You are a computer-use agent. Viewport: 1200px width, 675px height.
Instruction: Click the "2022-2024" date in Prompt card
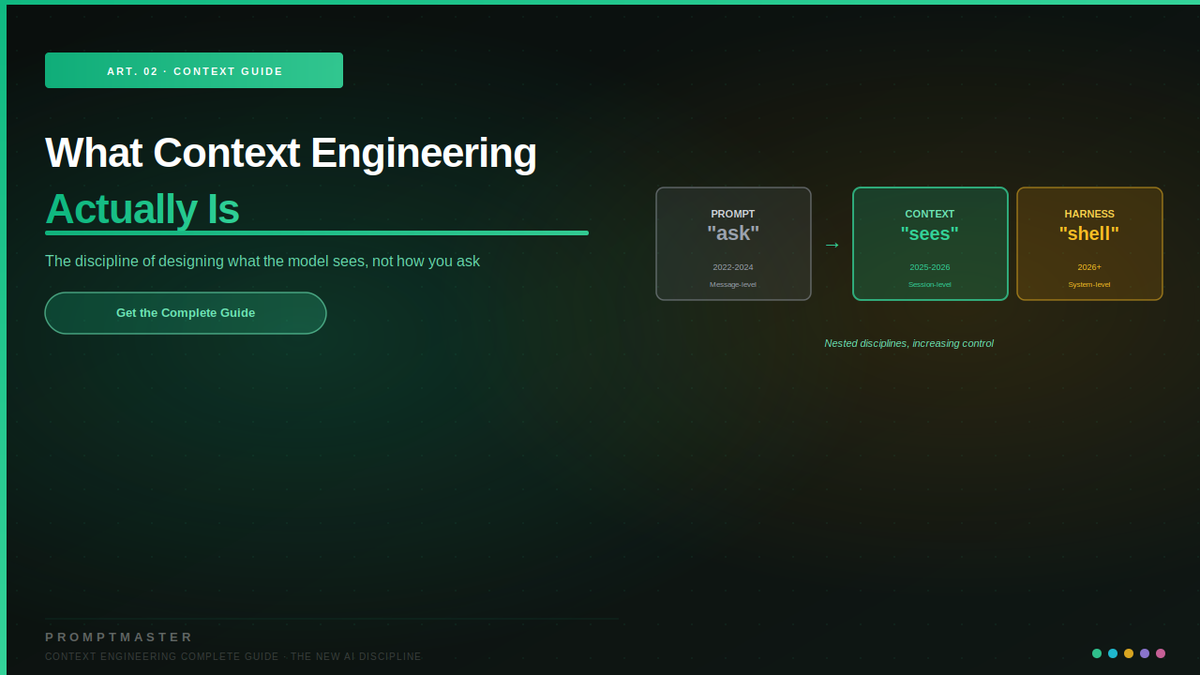pos(733,267)
